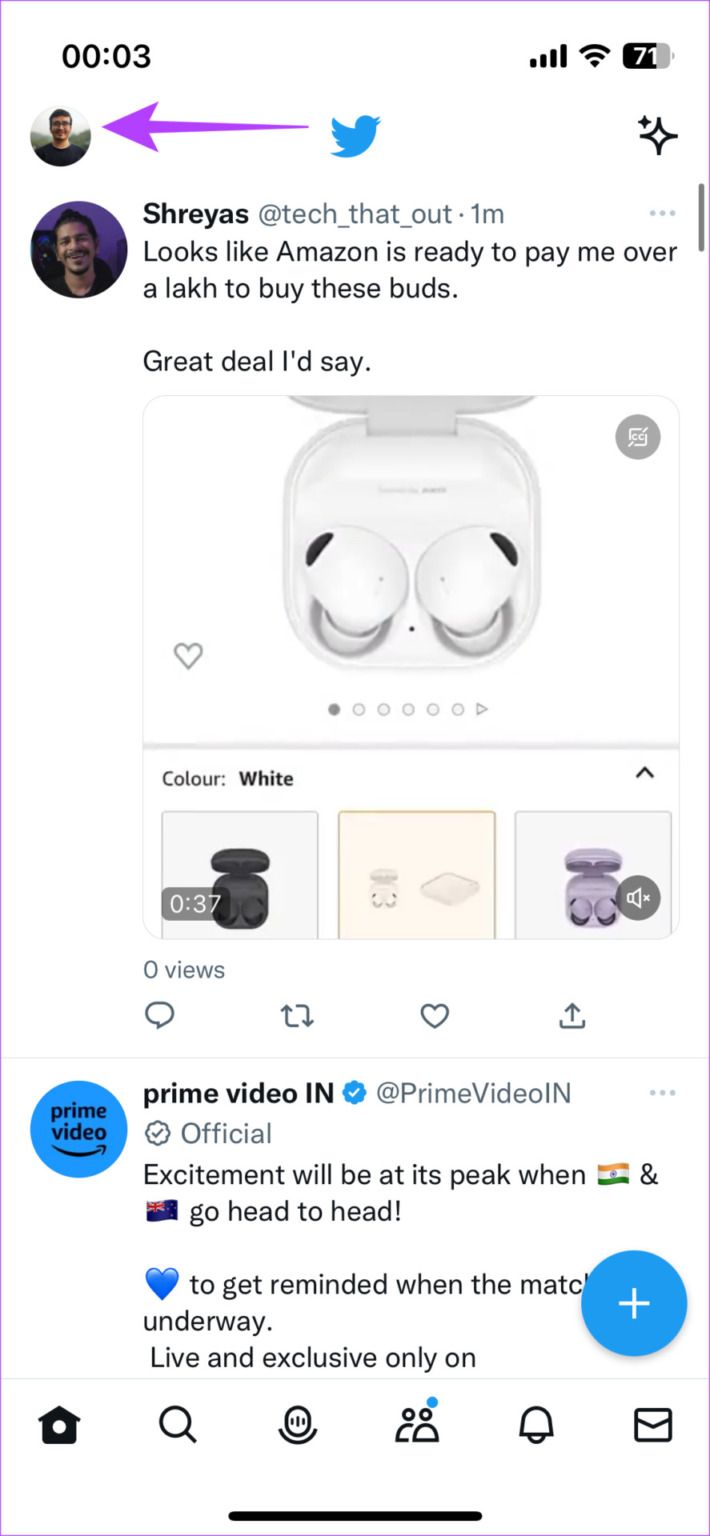The image size is (710, 1536).
Task: Compose a new tweet with plus button
Action: click(x=634, y=1303)
